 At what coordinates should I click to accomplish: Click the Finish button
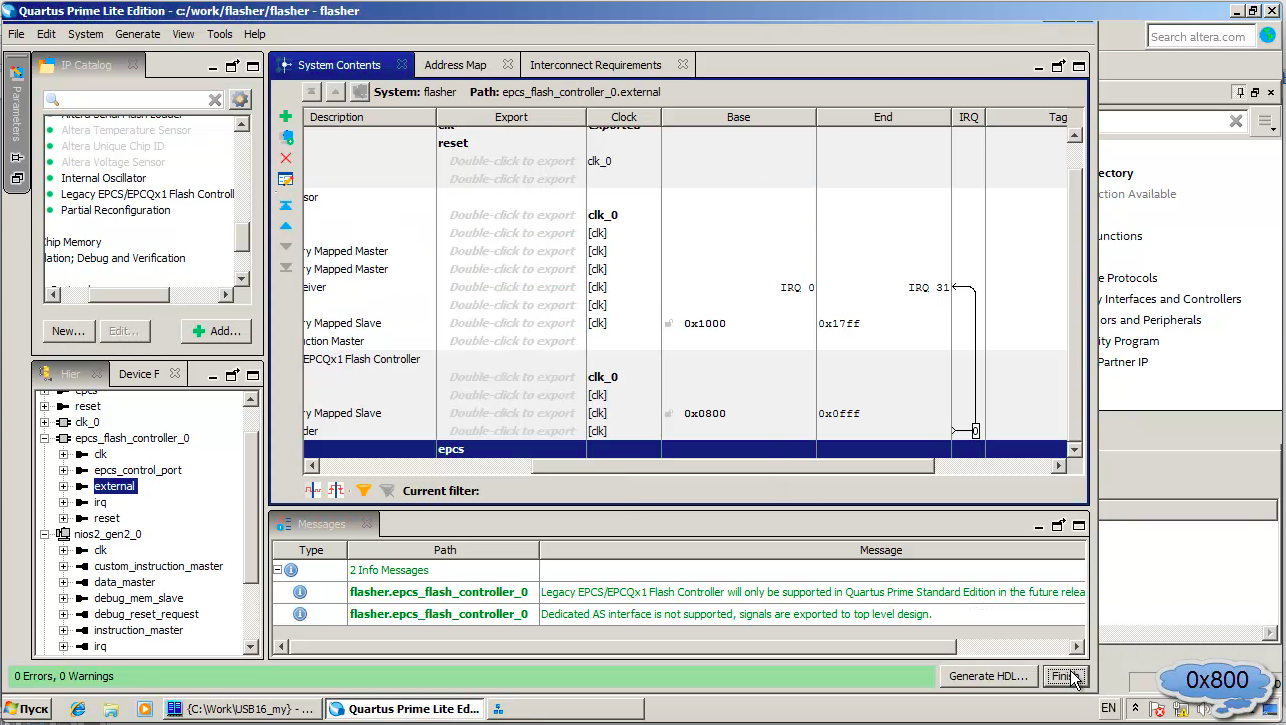(1064, 676)
